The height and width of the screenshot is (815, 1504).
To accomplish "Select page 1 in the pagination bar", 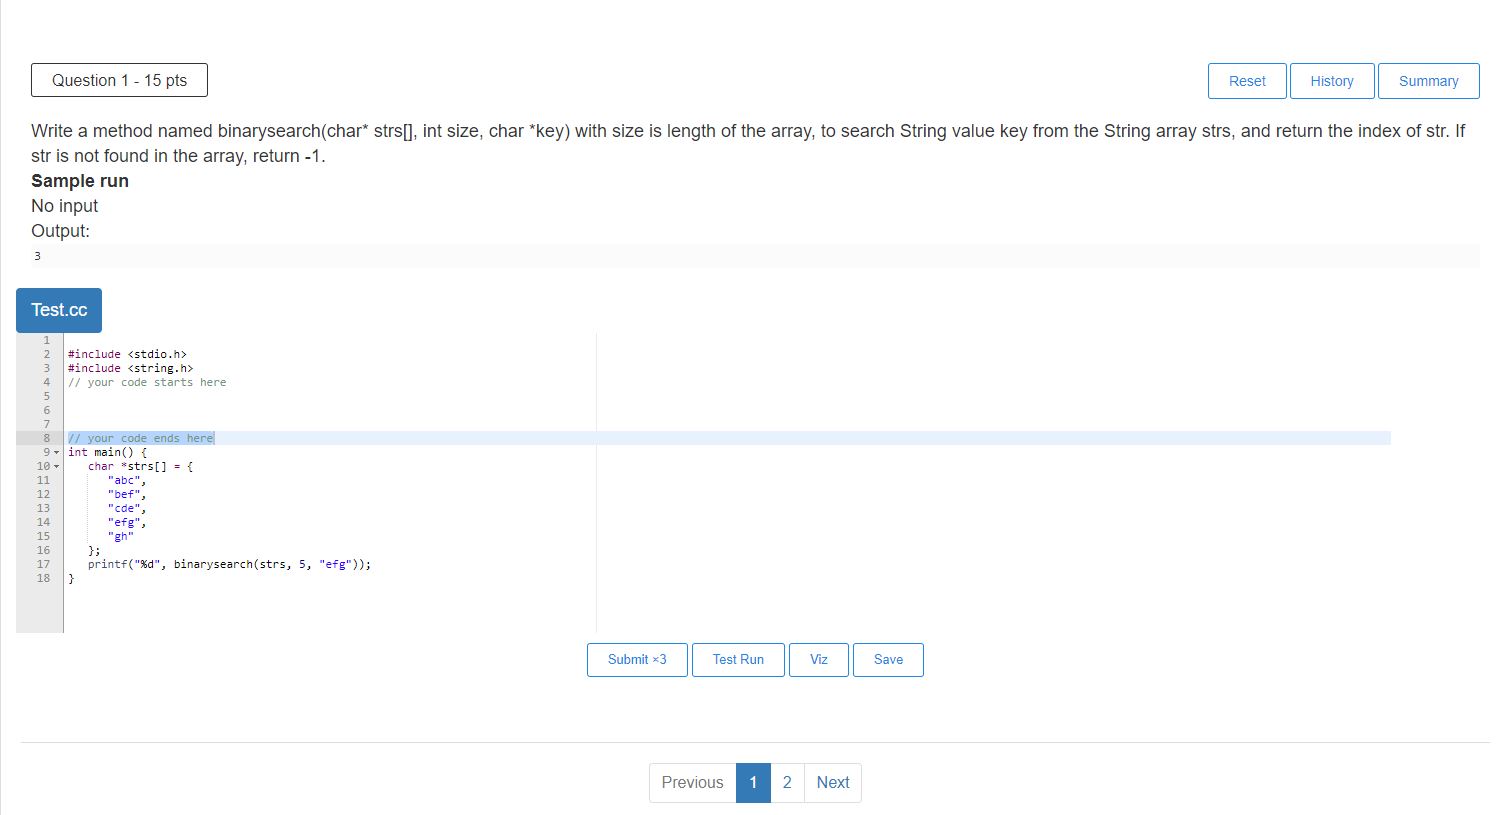I will [753, 782].
